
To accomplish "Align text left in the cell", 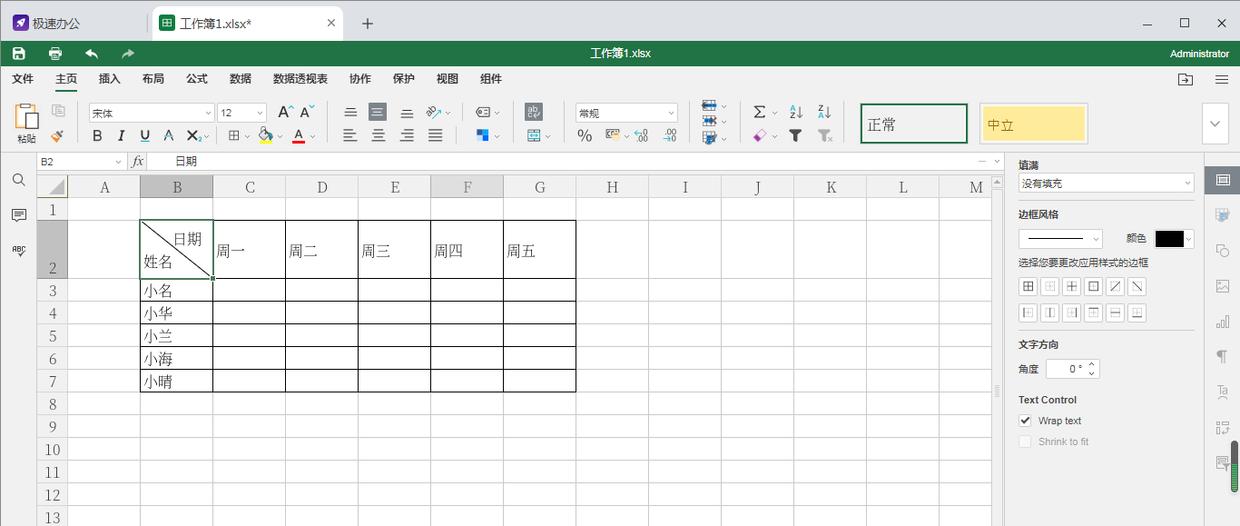I will coord(350,135).
